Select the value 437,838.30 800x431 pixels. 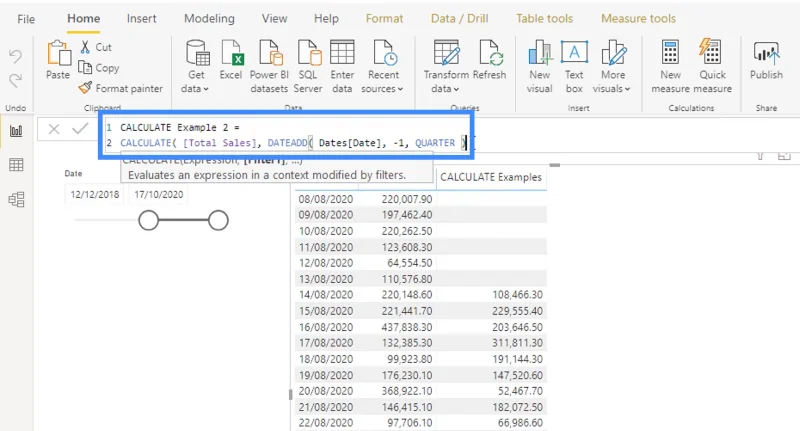[x=407, y=327]
